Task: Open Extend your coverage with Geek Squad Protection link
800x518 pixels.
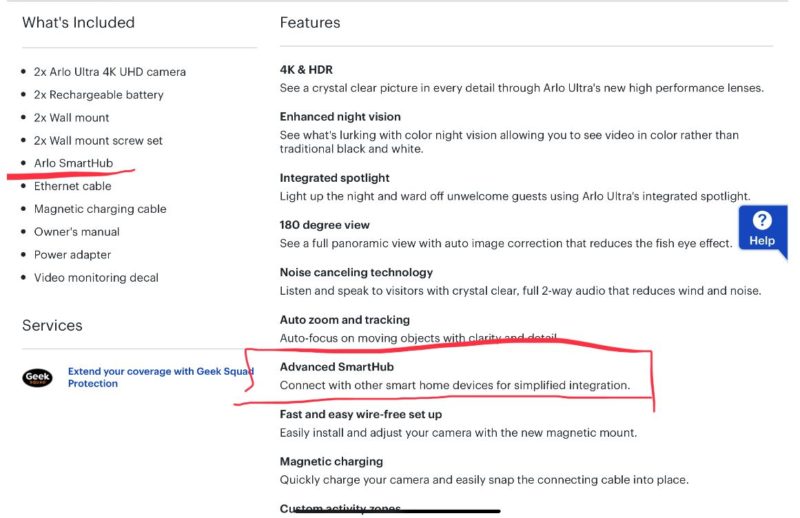Action: click(x=161, y=377)
